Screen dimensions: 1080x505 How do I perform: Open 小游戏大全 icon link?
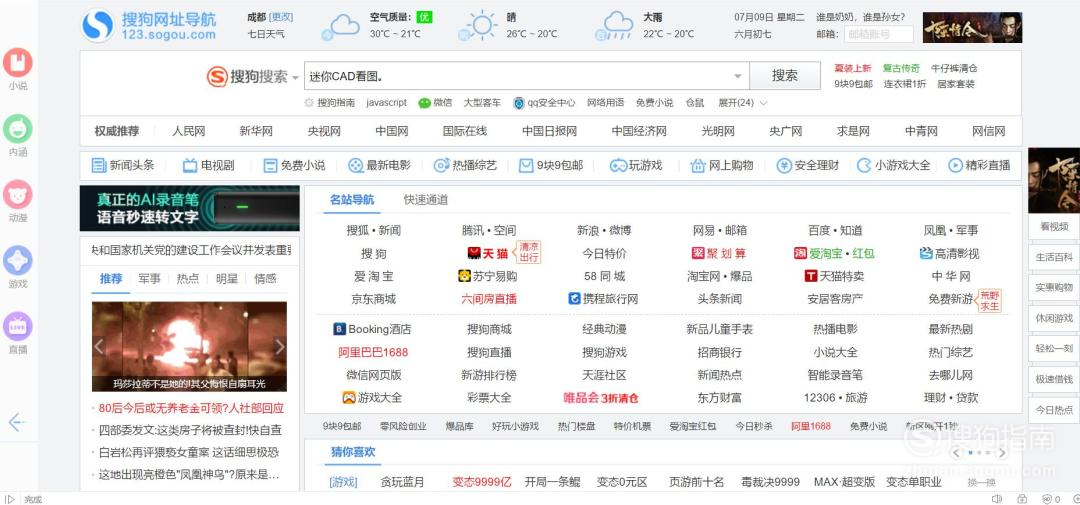(894, 165)
